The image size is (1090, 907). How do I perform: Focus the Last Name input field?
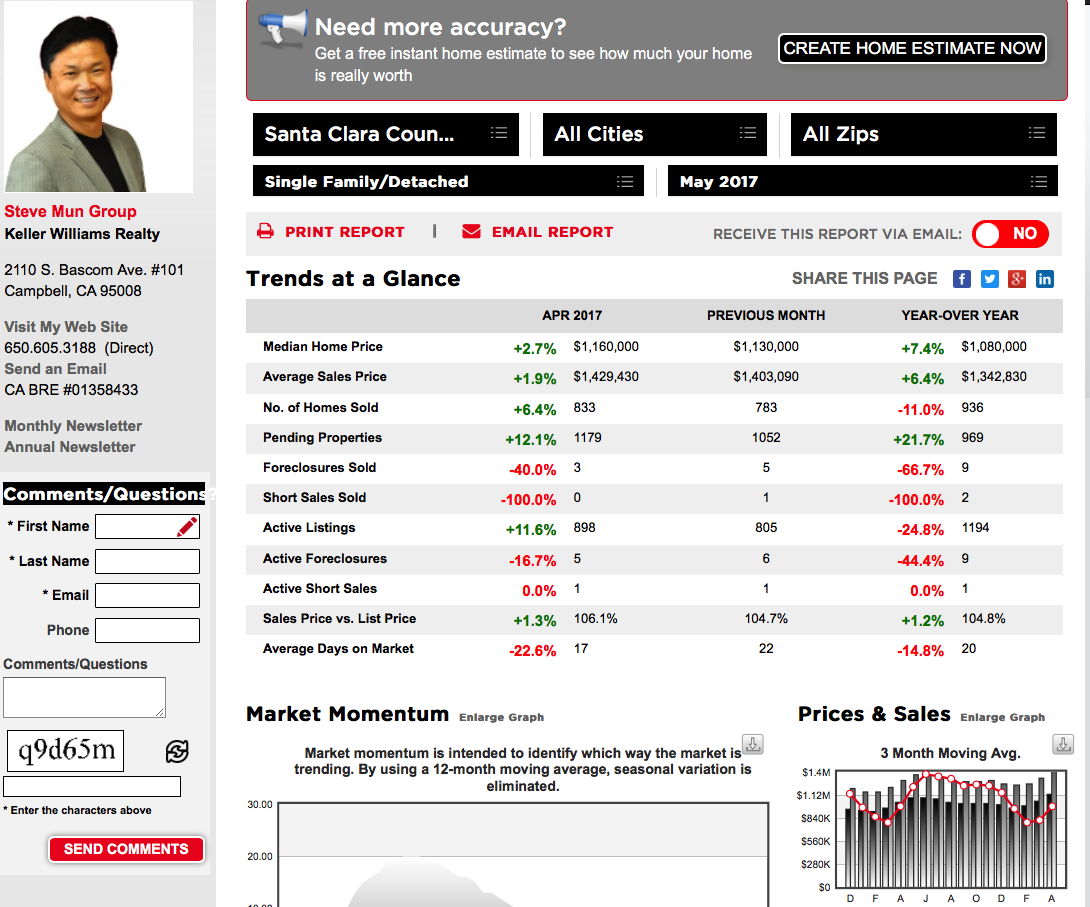point(147,562)
